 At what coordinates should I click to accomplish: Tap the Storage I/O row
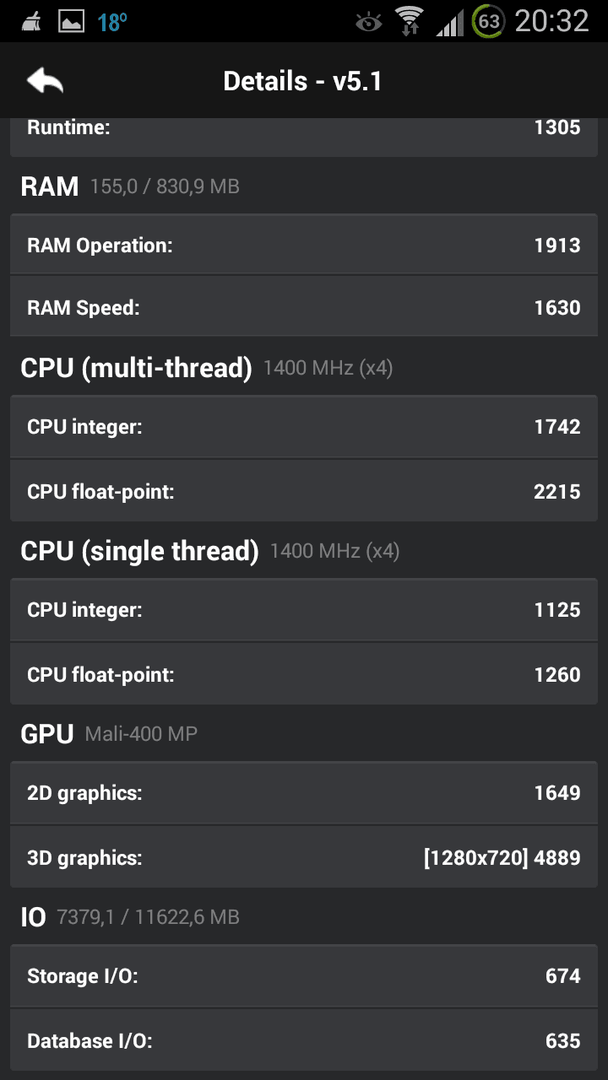click(304, 976)
